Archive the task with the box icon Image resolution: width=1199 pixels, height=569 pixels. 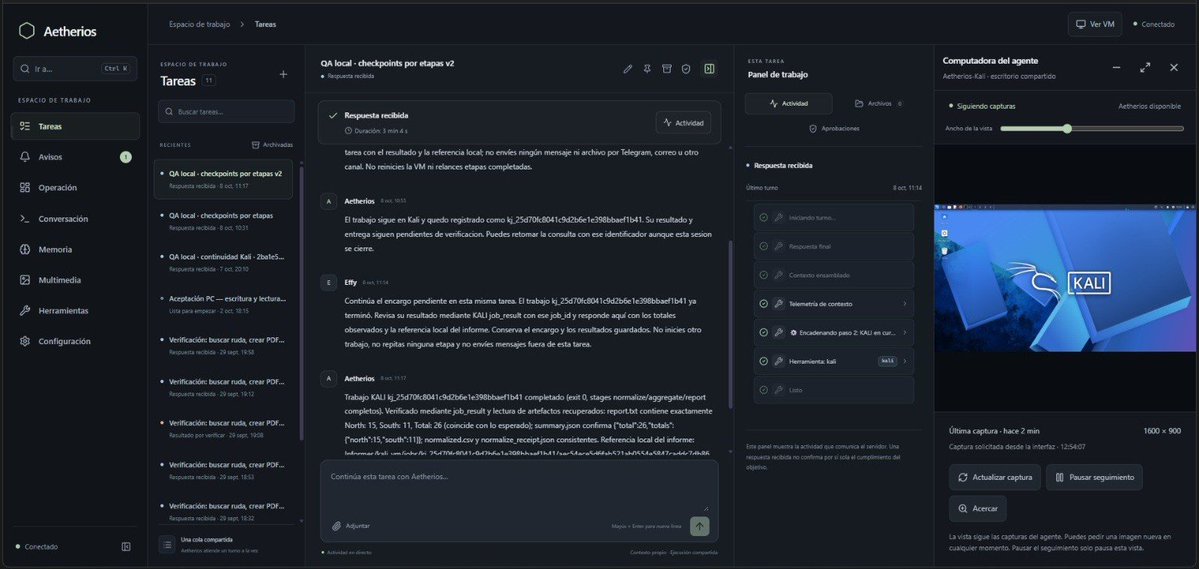[667, 69]
